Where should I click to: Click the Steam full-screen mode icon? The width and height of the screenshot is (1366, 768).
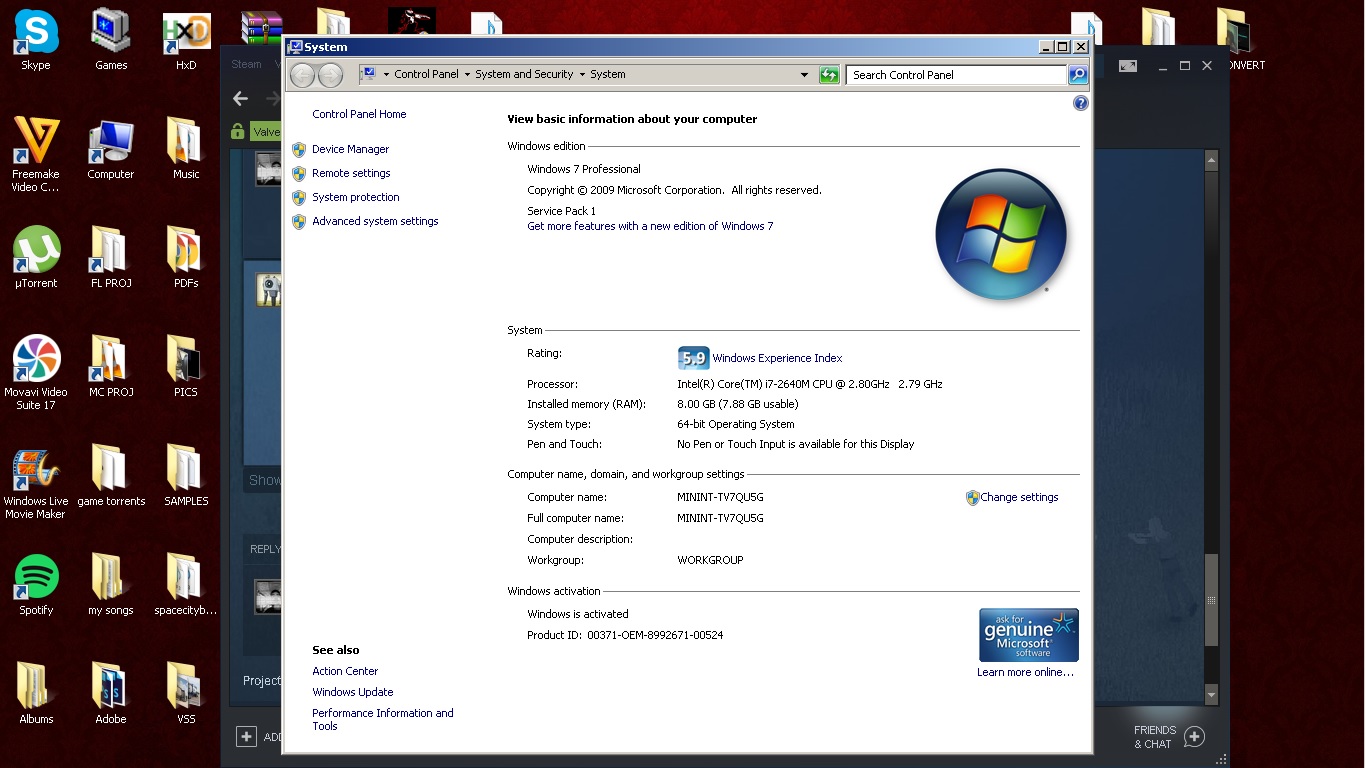click(x=1128, y=66)
